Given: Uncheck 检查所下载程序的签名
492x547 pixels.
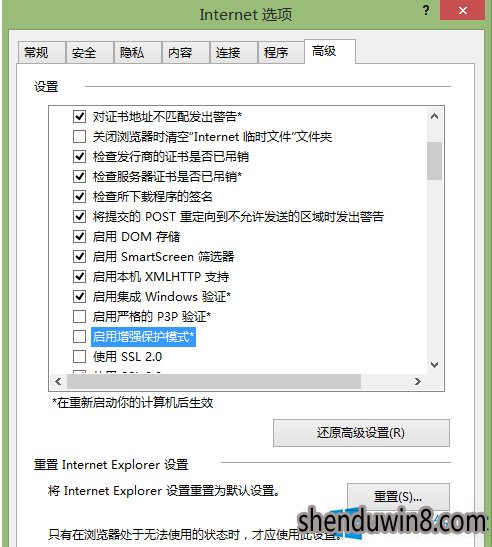Looking at the screenshot, I should click(x=80, y=196).
